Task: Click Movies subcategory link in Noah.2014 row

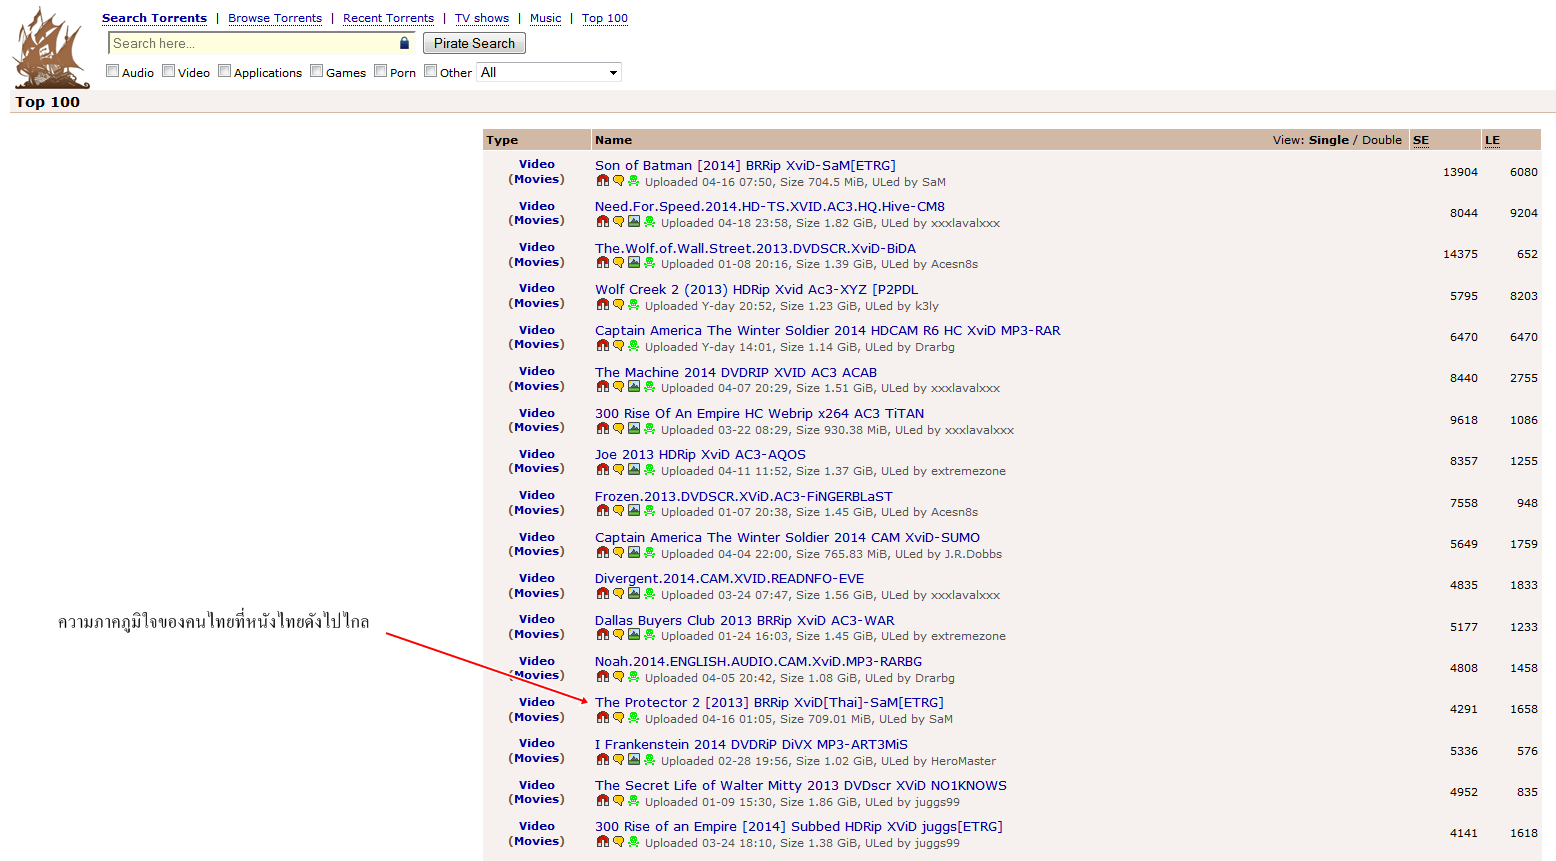Action: pos(537,675)
